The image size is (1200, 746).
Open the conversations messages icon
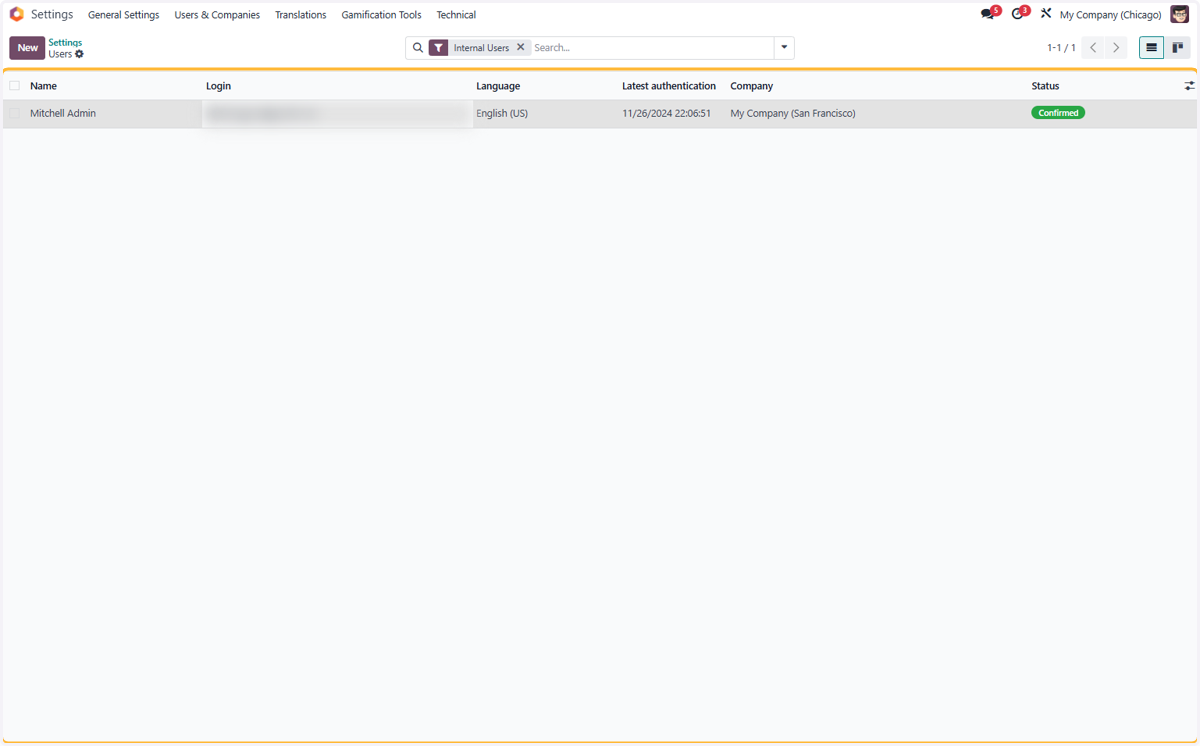coord(989,14)
